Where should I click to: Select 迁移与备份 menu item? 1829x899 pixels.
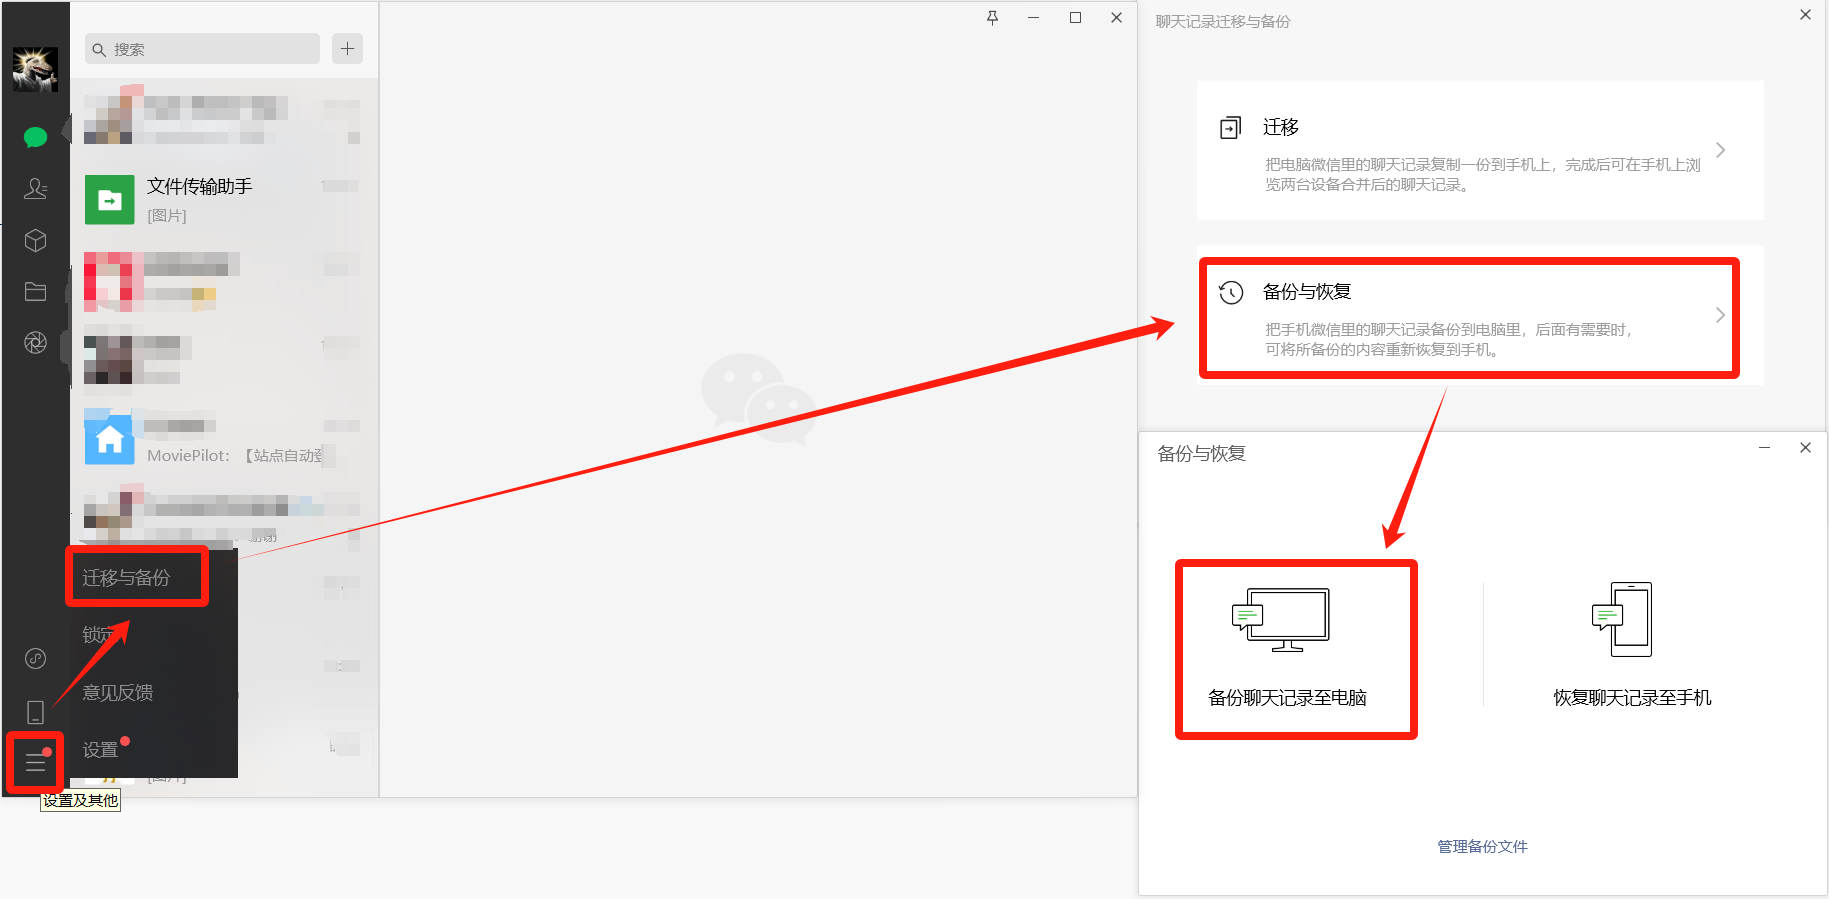point(127,578)
